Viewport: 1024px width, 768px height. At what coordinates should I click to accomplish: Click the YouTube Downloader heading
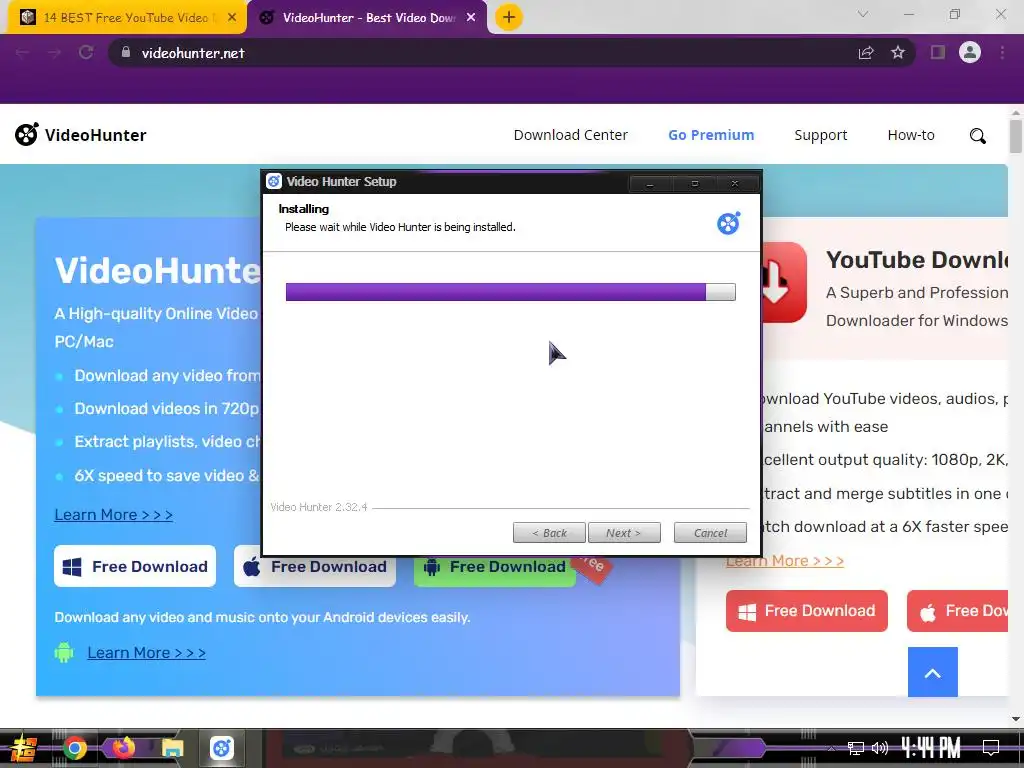click(917, 260)
